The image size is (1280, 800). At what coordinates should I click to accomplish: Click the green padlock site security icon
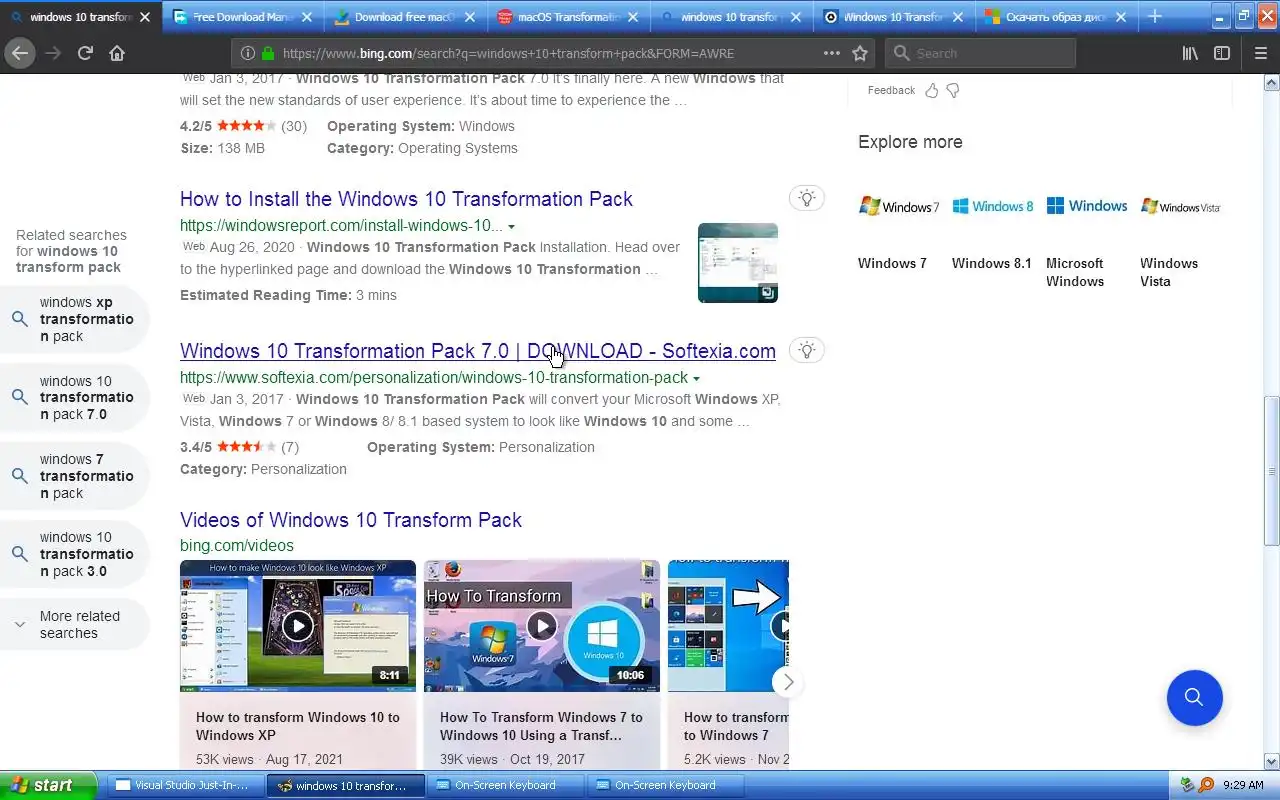[x=268, y=53]
